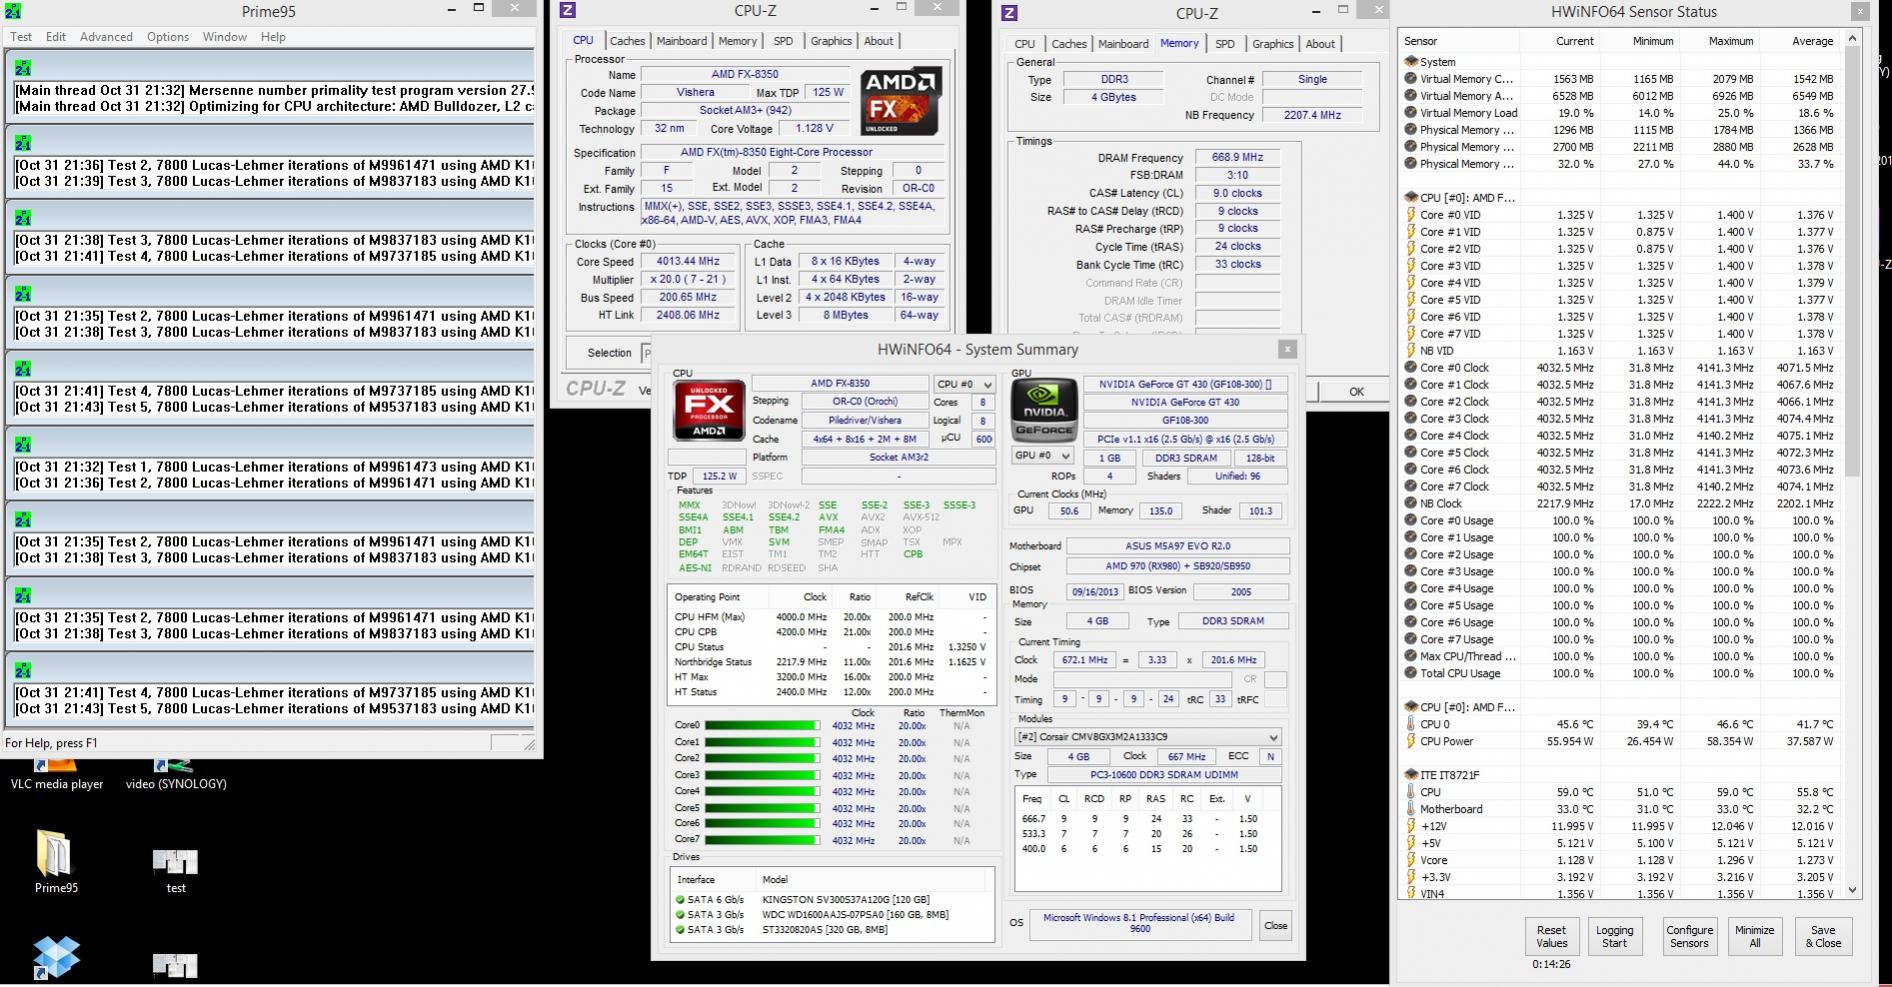Click the NB Clock sensor icon
Screen dimensions: 1892x987
1411,504
